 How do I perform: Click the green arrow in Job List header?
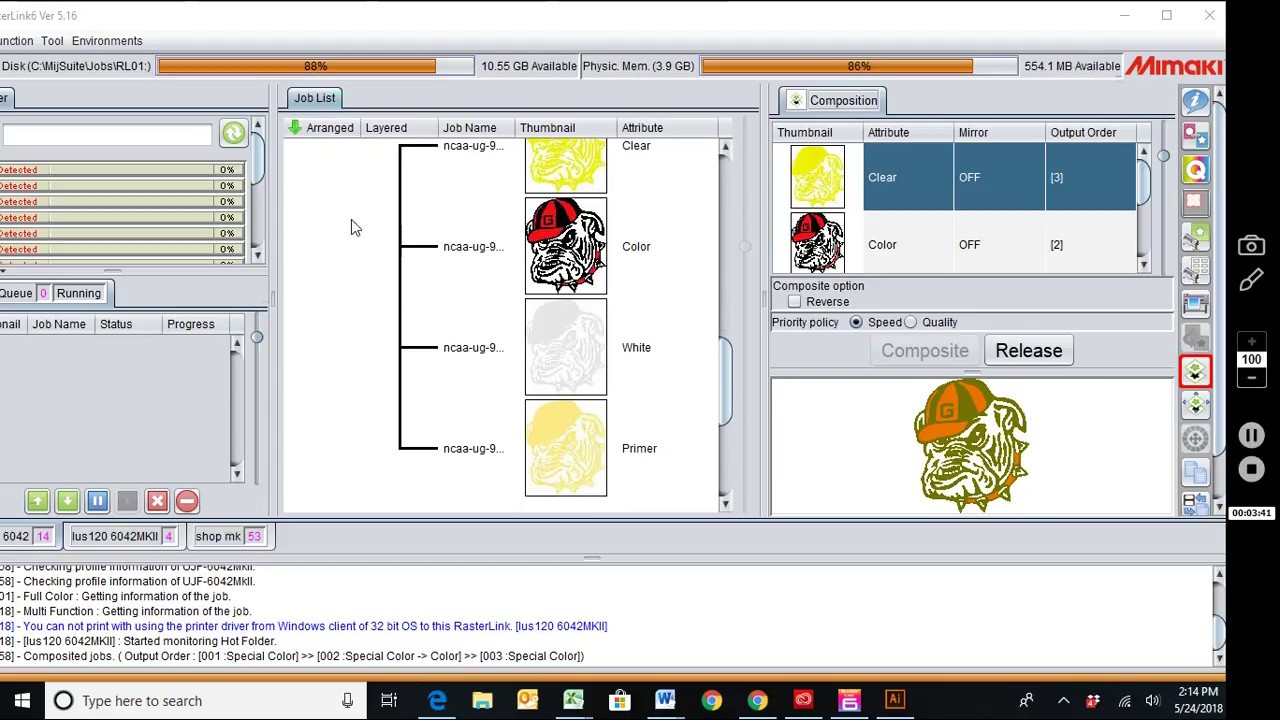point(294,127)
